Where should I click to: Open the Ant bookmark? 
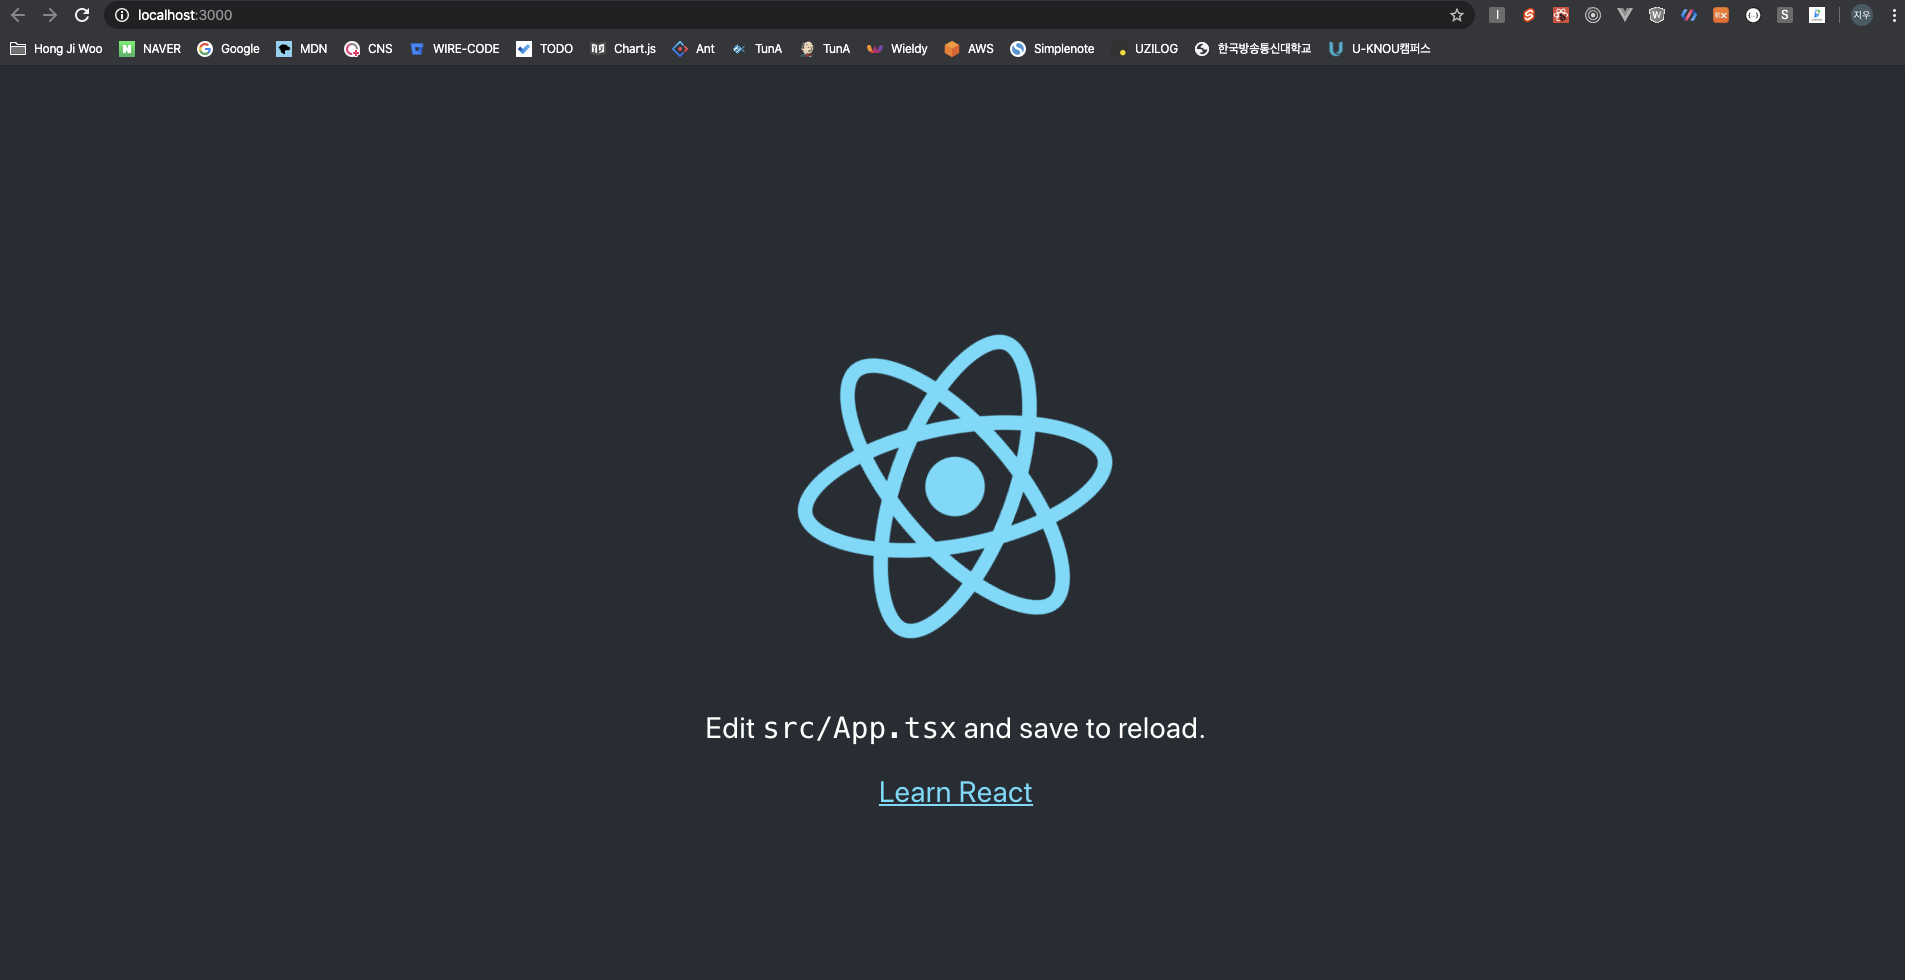tap(693, 49)
